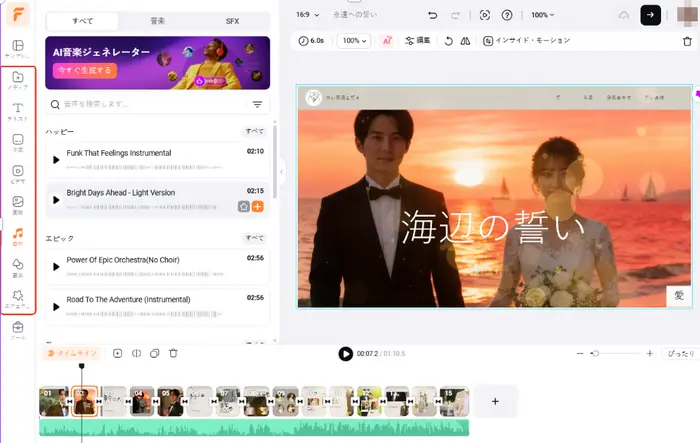Play Funk That Feelings Instrumental track
Viewport: 700px width, 443px height.
click(x=56, y=159)
